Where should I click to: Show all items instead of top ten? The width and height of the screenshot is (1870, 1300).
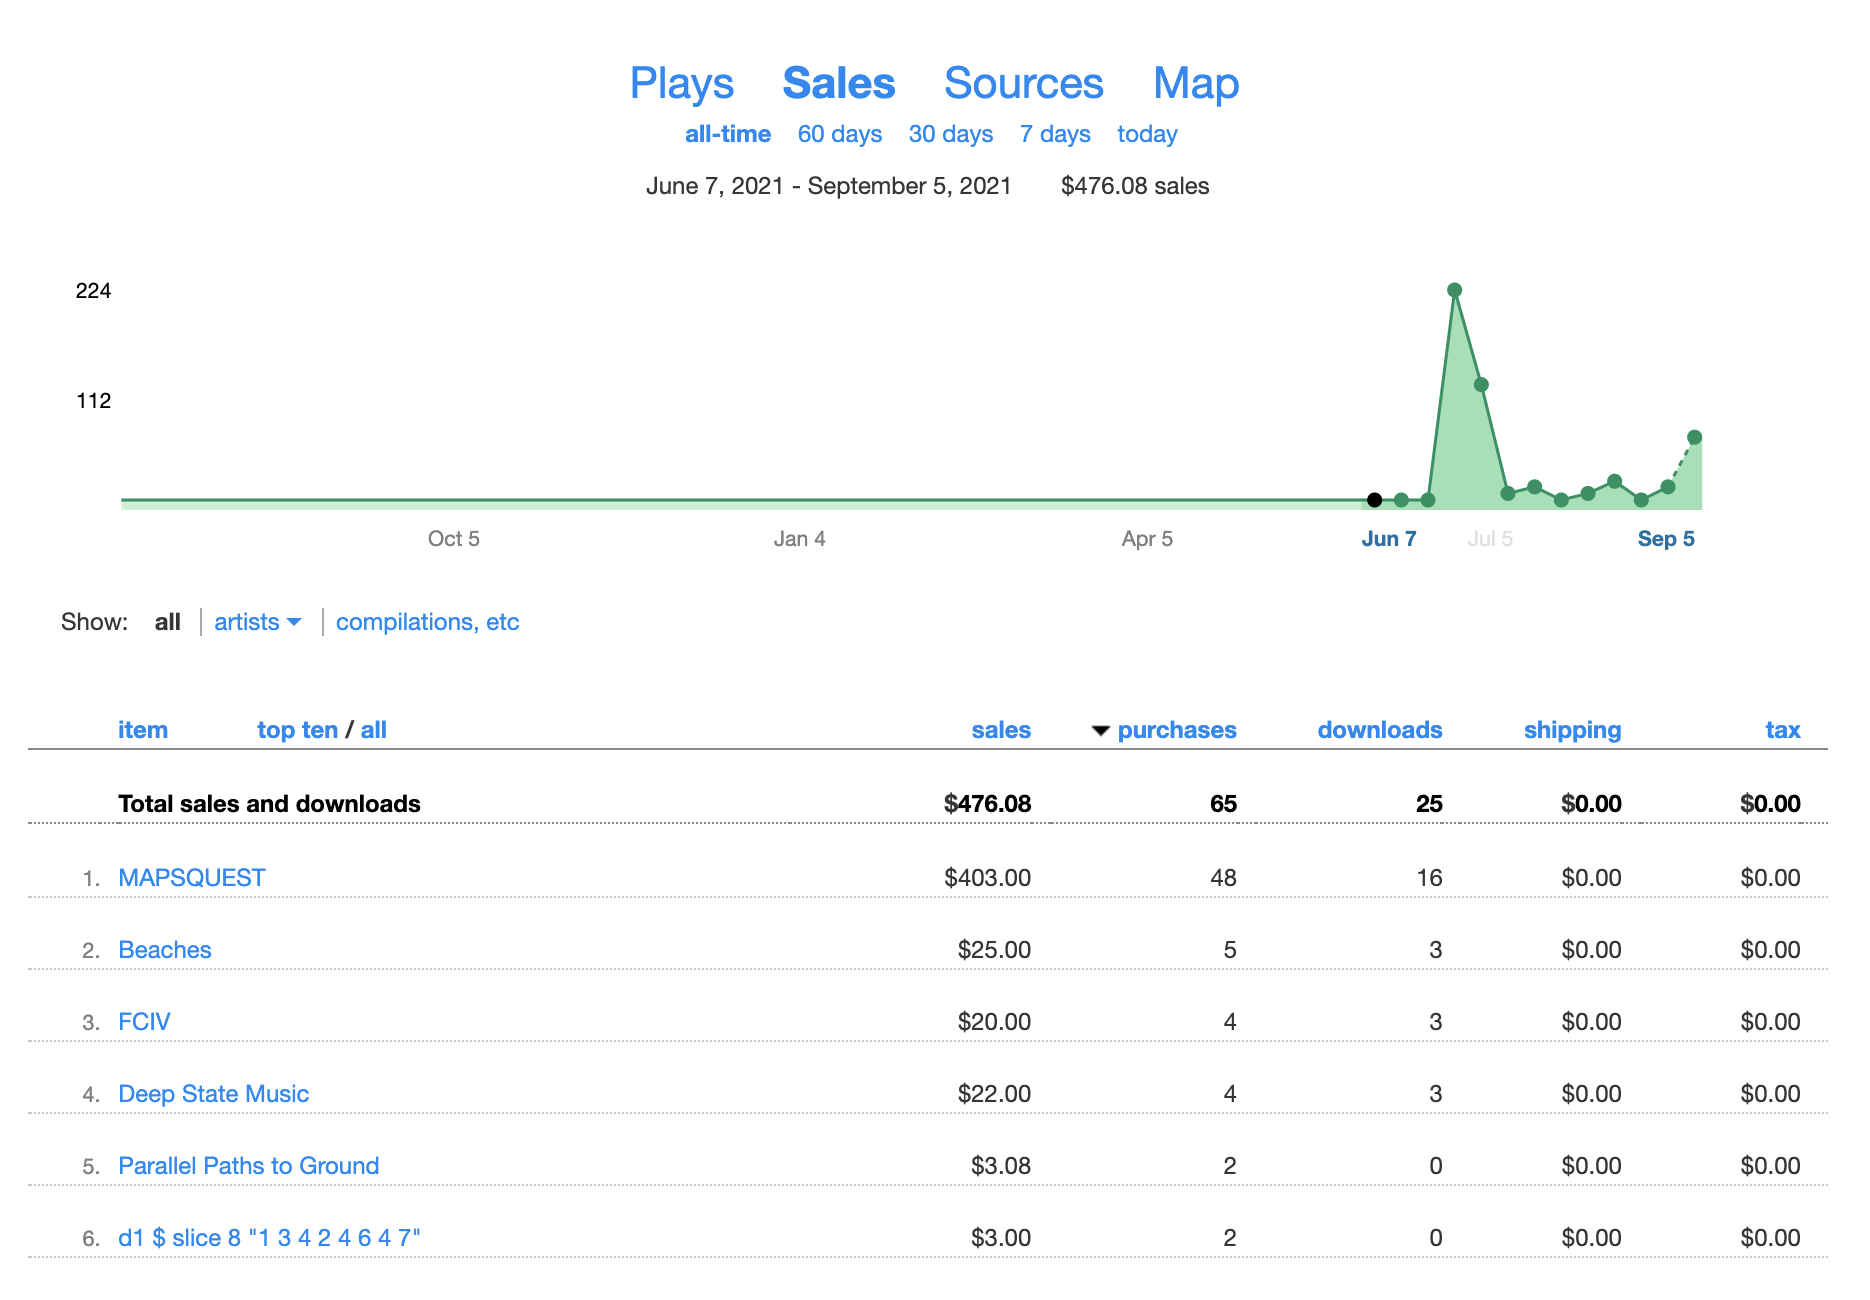click(373, 730)
